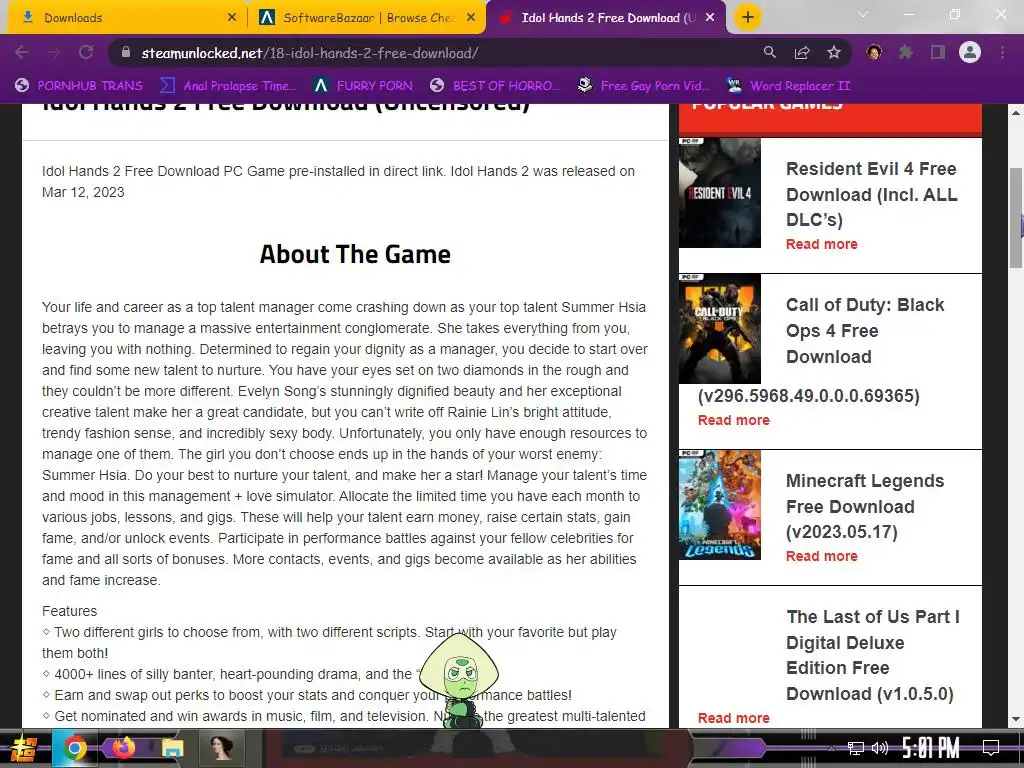Click the scrollbar down arrow
The width and height of the screenshot is (1024, 768).
coord(1016,720)
